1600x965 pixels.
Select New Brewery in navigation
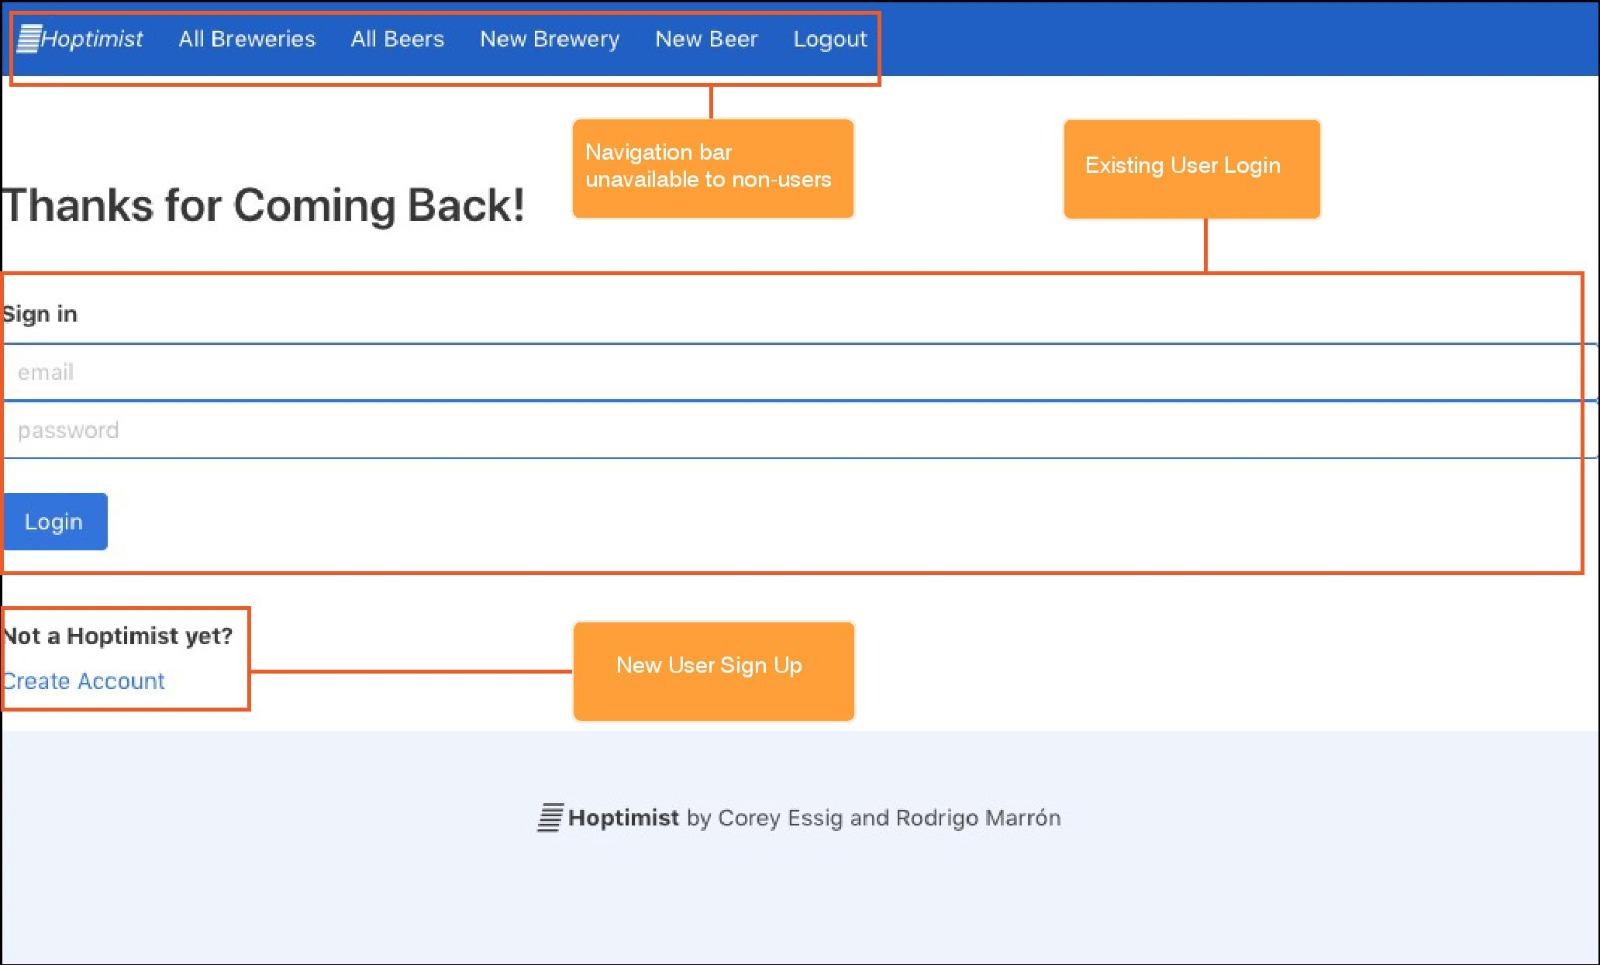click(549, 39)
